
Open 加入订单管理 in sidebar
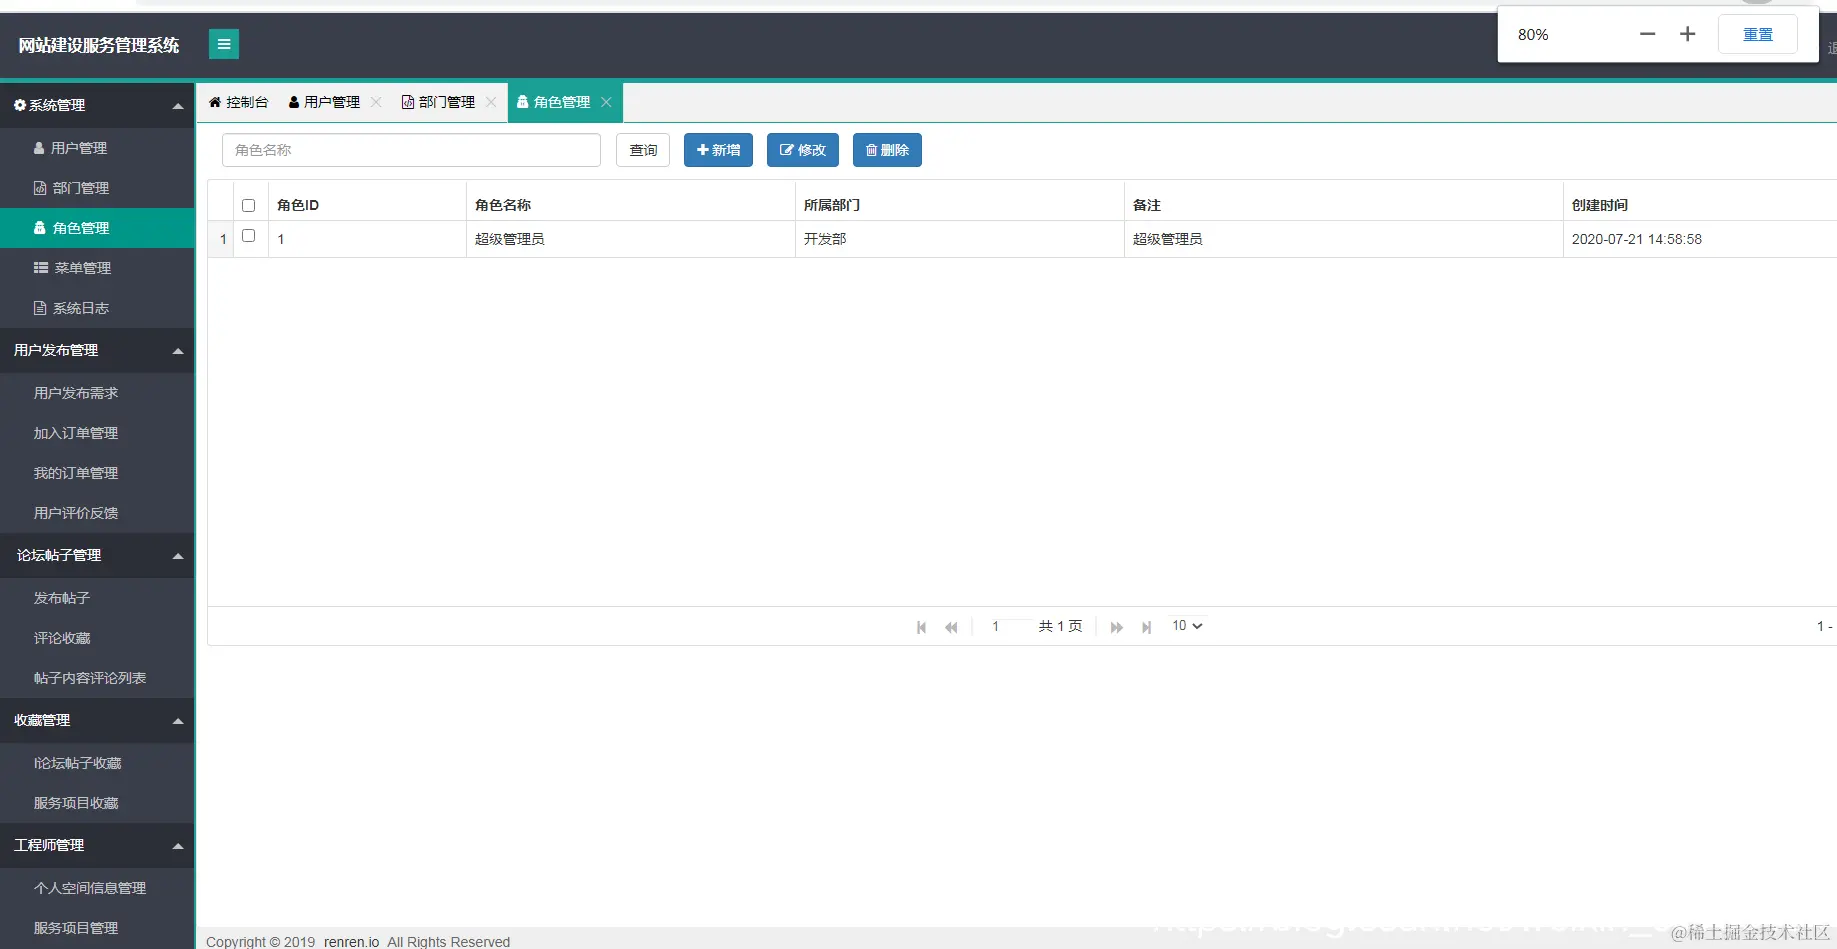coord(97,433)
